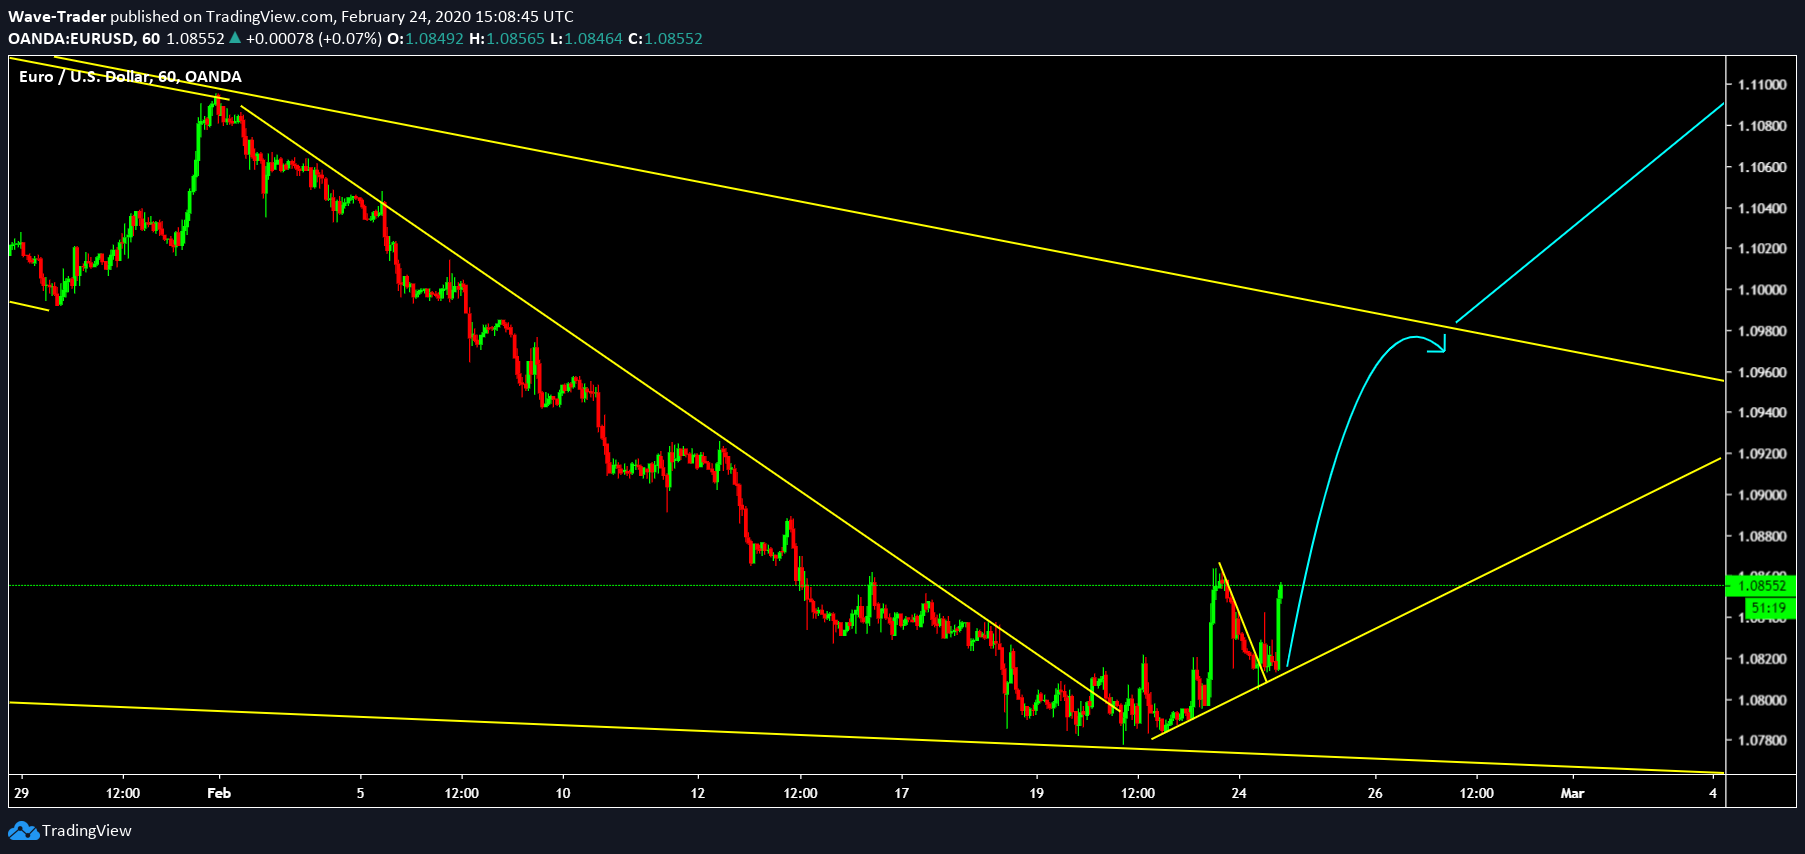
Task: Click the '10' date on time axis
Action: click(x=563, y=793)
